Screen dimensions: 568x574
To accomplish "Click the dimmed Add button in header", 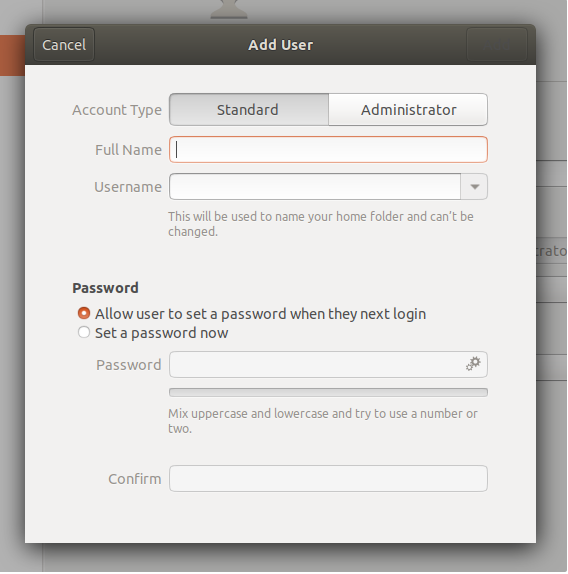I will pos(497,45).
